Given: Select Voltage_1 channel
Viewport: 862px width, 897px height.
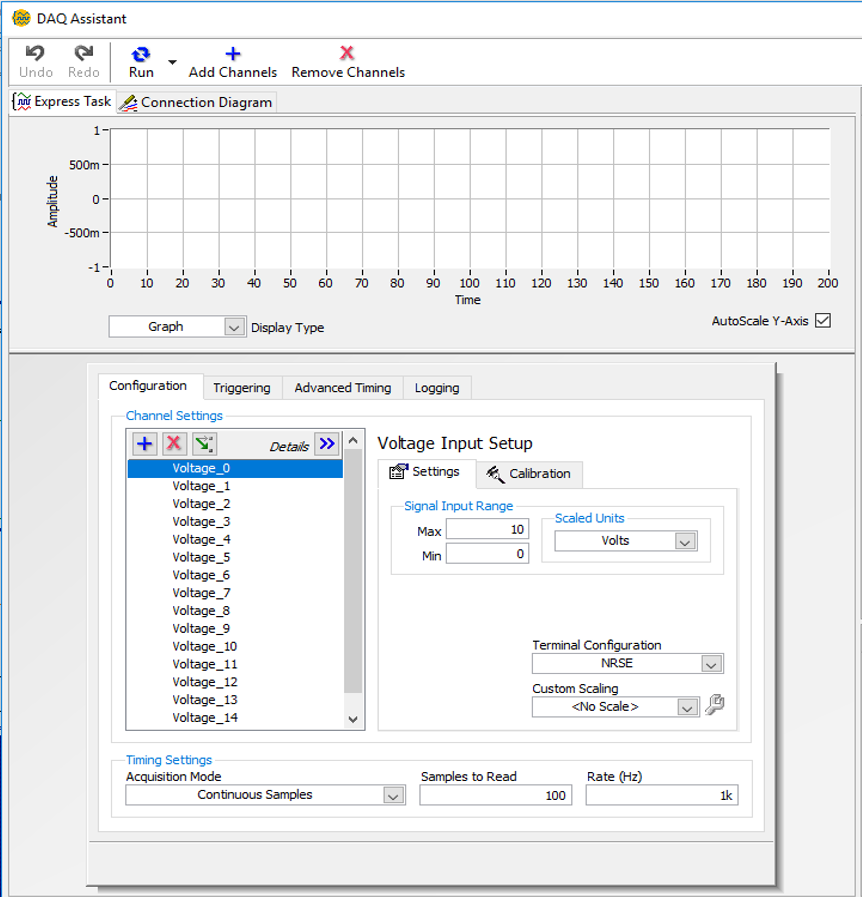Looking at the screenshot, I should [235, 486].
